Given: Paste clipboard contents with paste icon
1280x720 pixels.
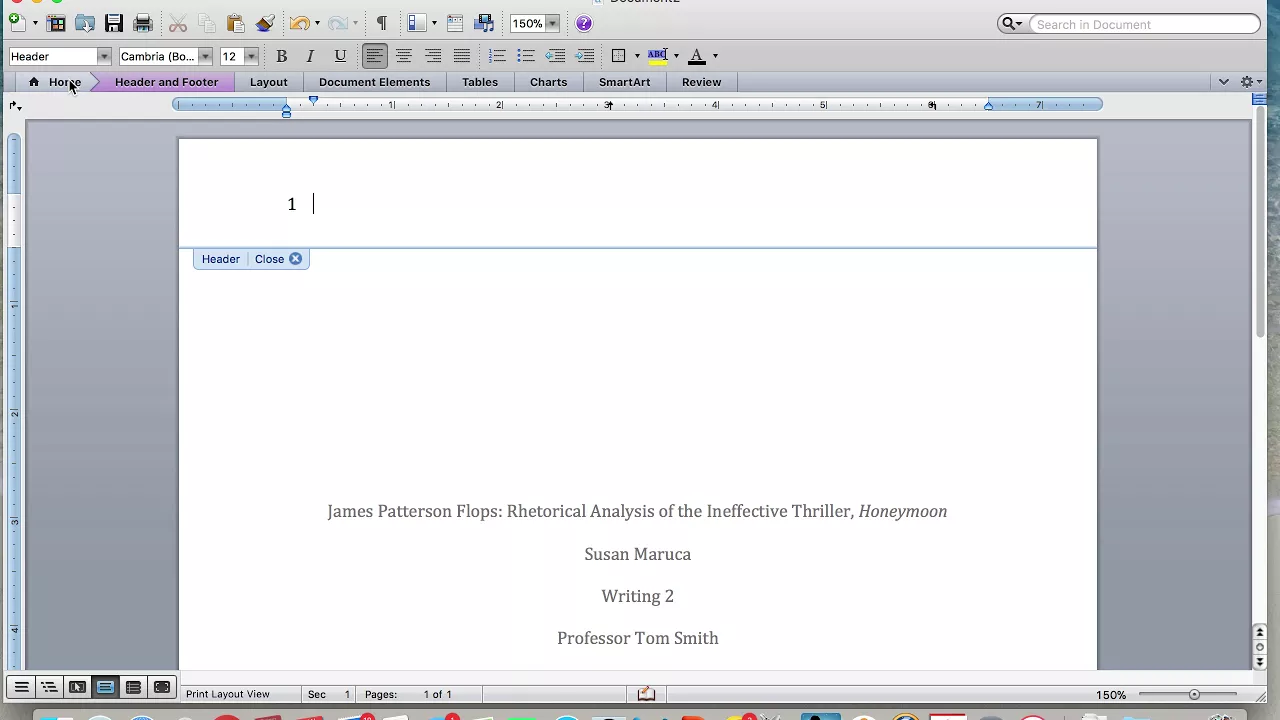Looking at the screenshot, I should [236, 23].
